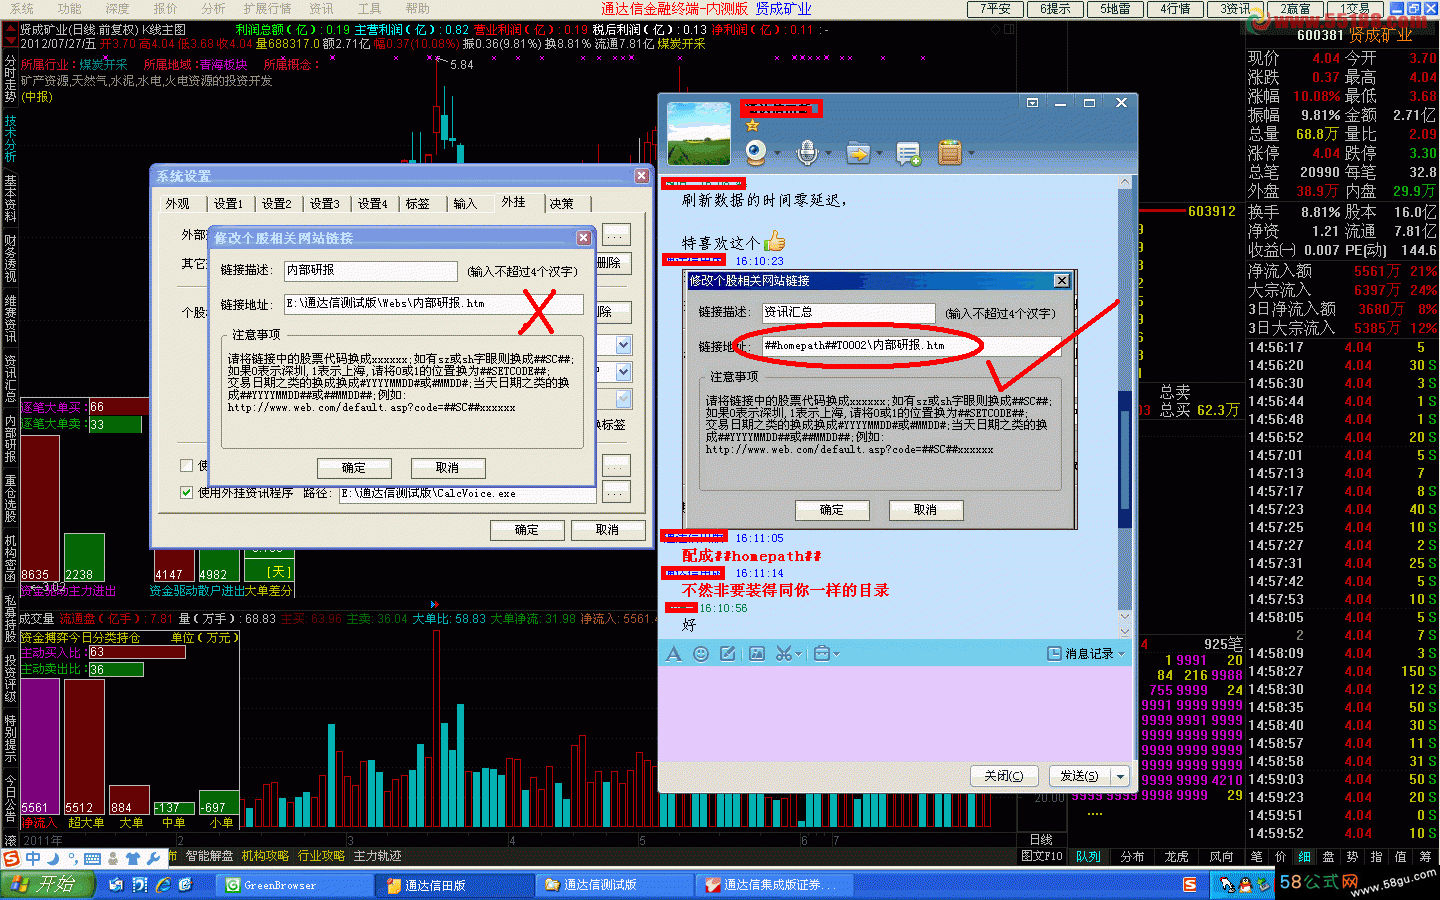This screenshot has height=900, width=1440.
Task: Open second combo box arrow in 系统设置
Action: coord(624,372)
